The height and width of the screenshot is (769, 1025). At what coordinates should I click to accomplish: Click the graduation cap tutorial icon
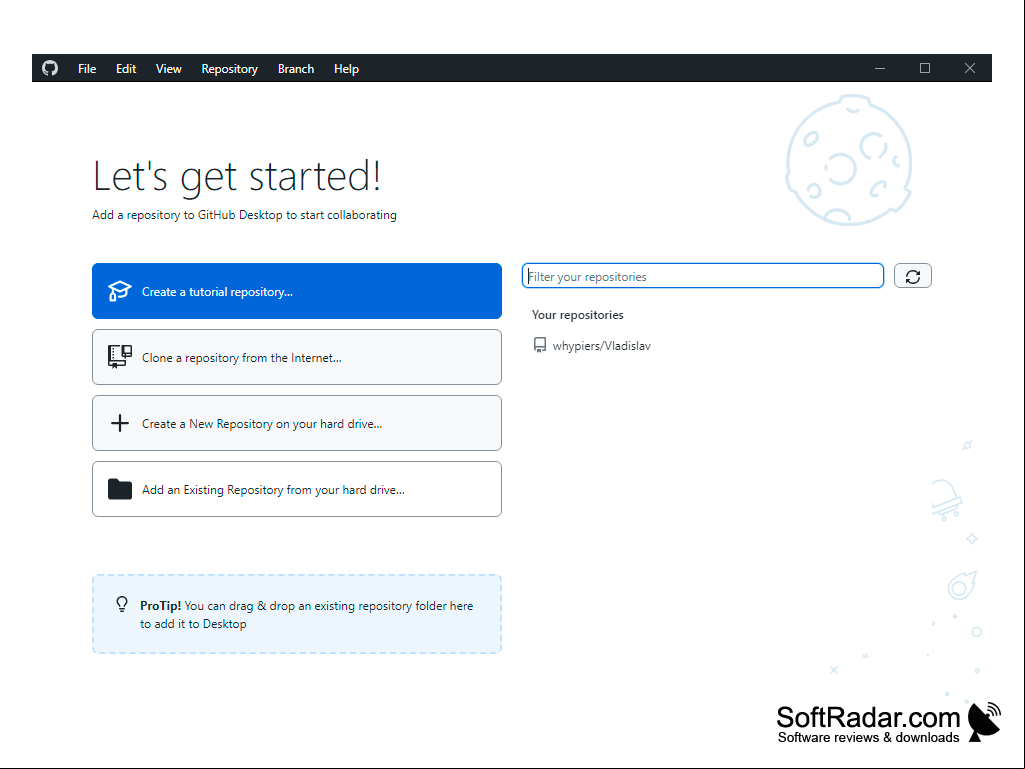pos(120,291)
